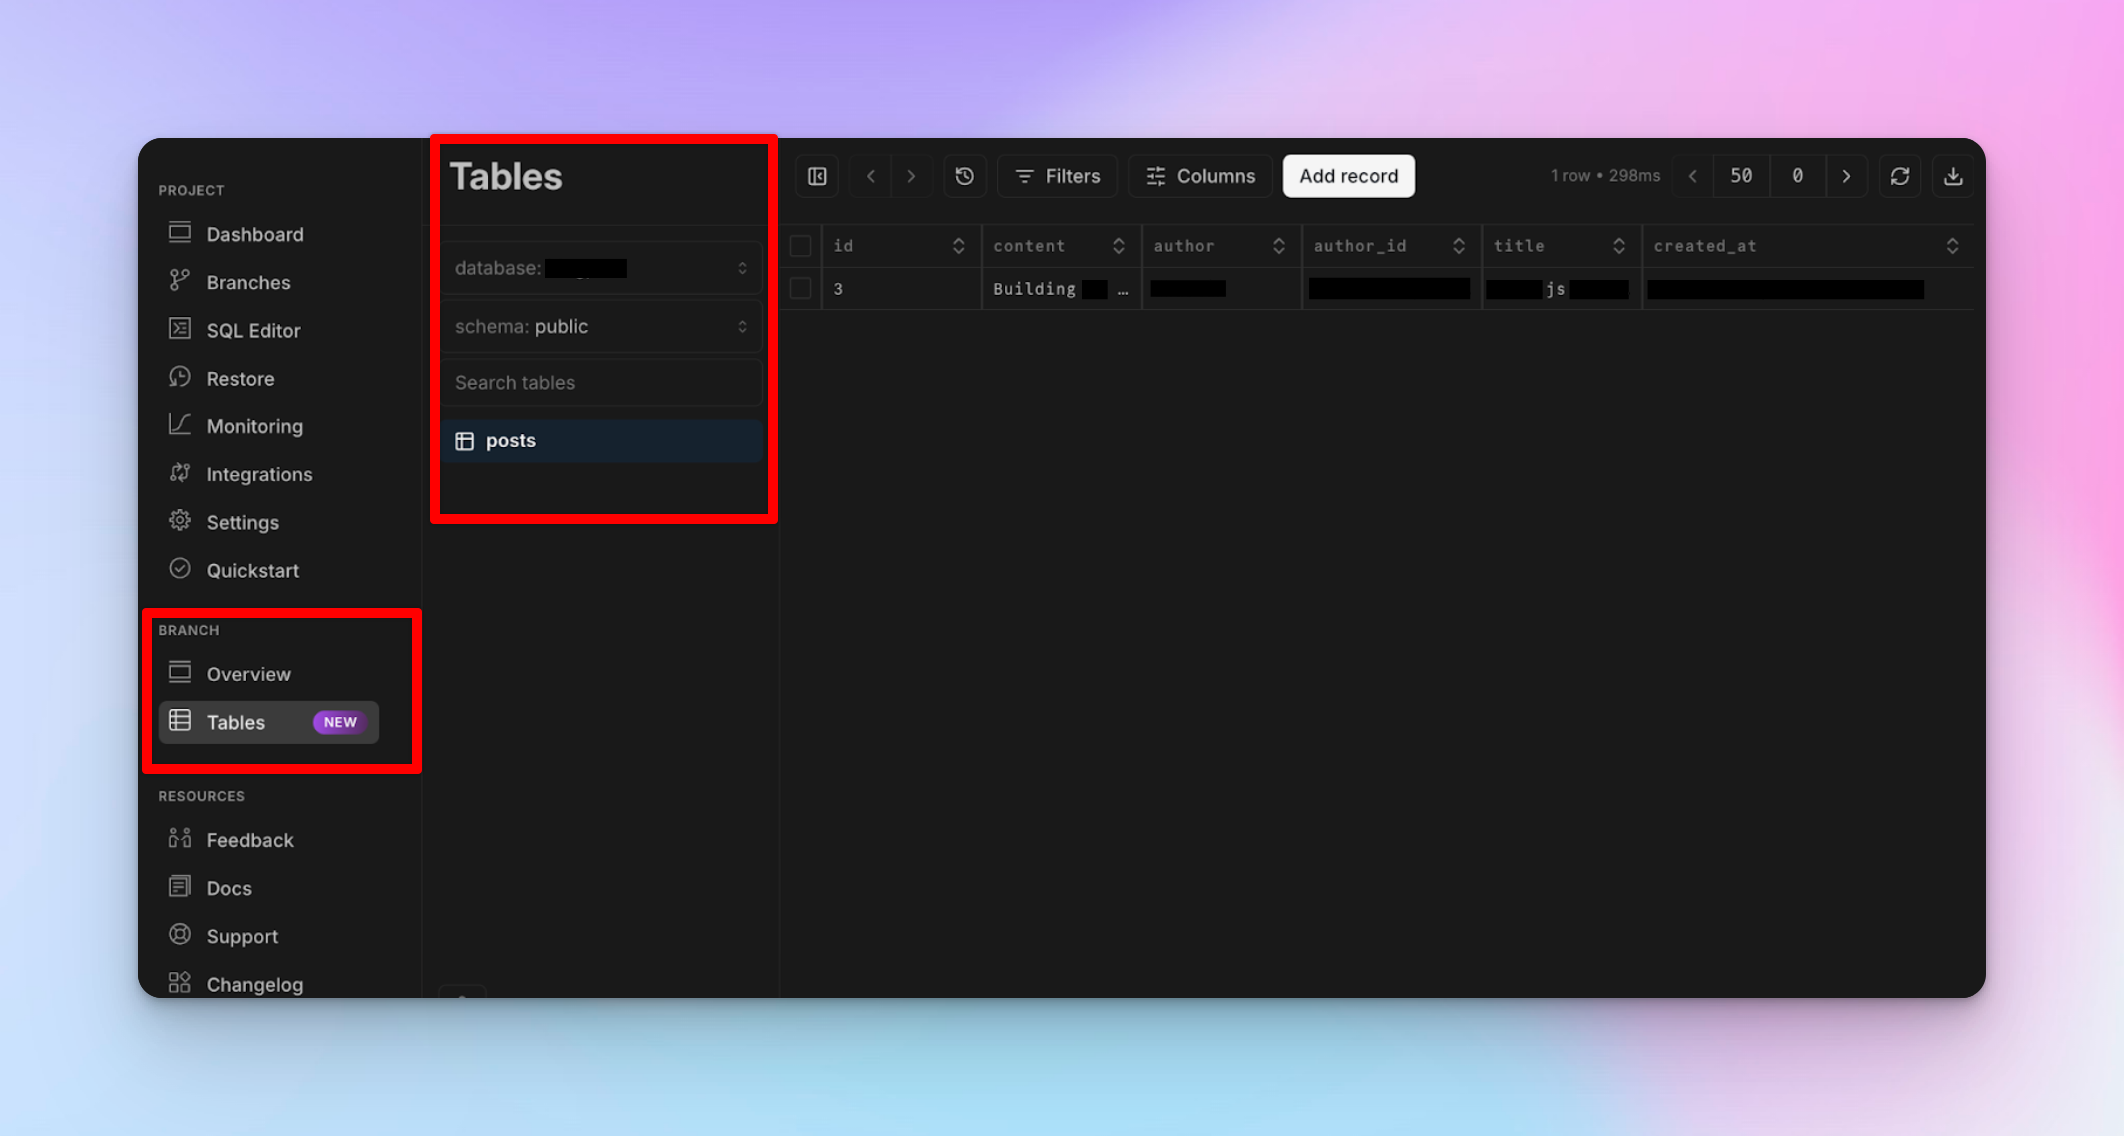This screenshot has height=1136, width=2124.
Task: Click the expand/collapse sidebar icon
Action: [x=816, y=174]
